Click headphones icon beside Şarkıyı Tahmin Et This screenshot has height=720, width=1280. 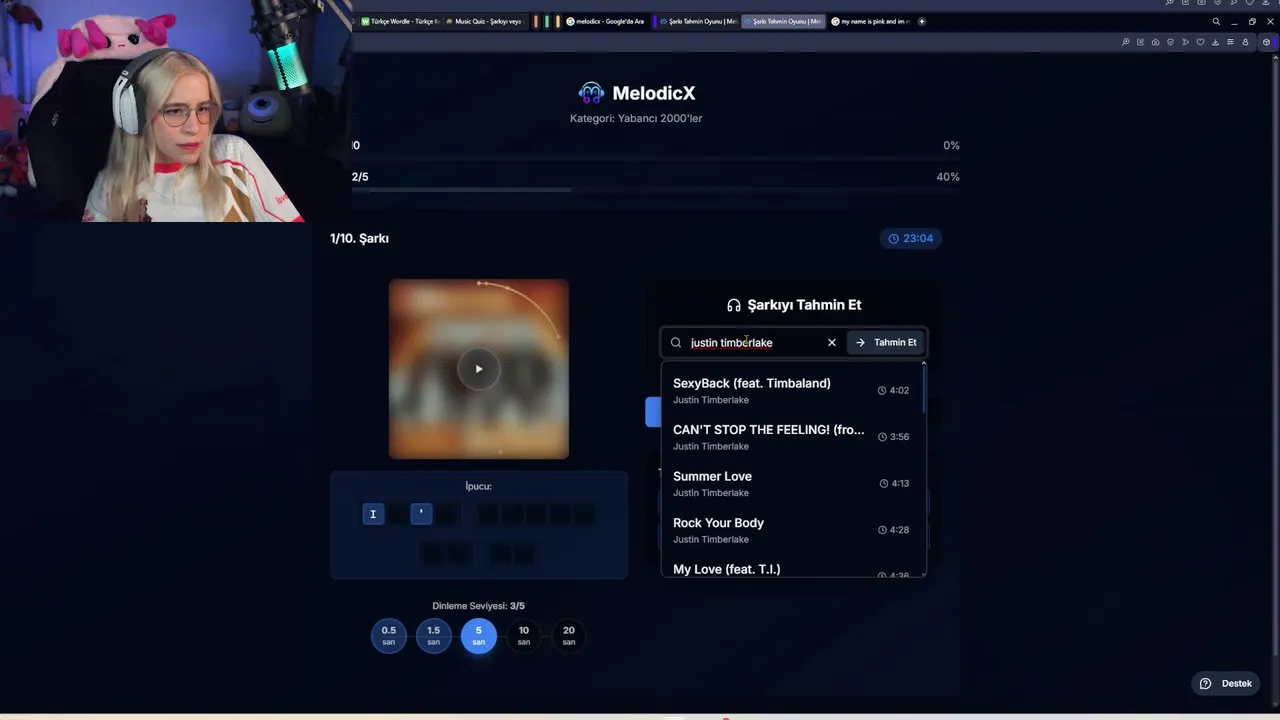(734, 305)
